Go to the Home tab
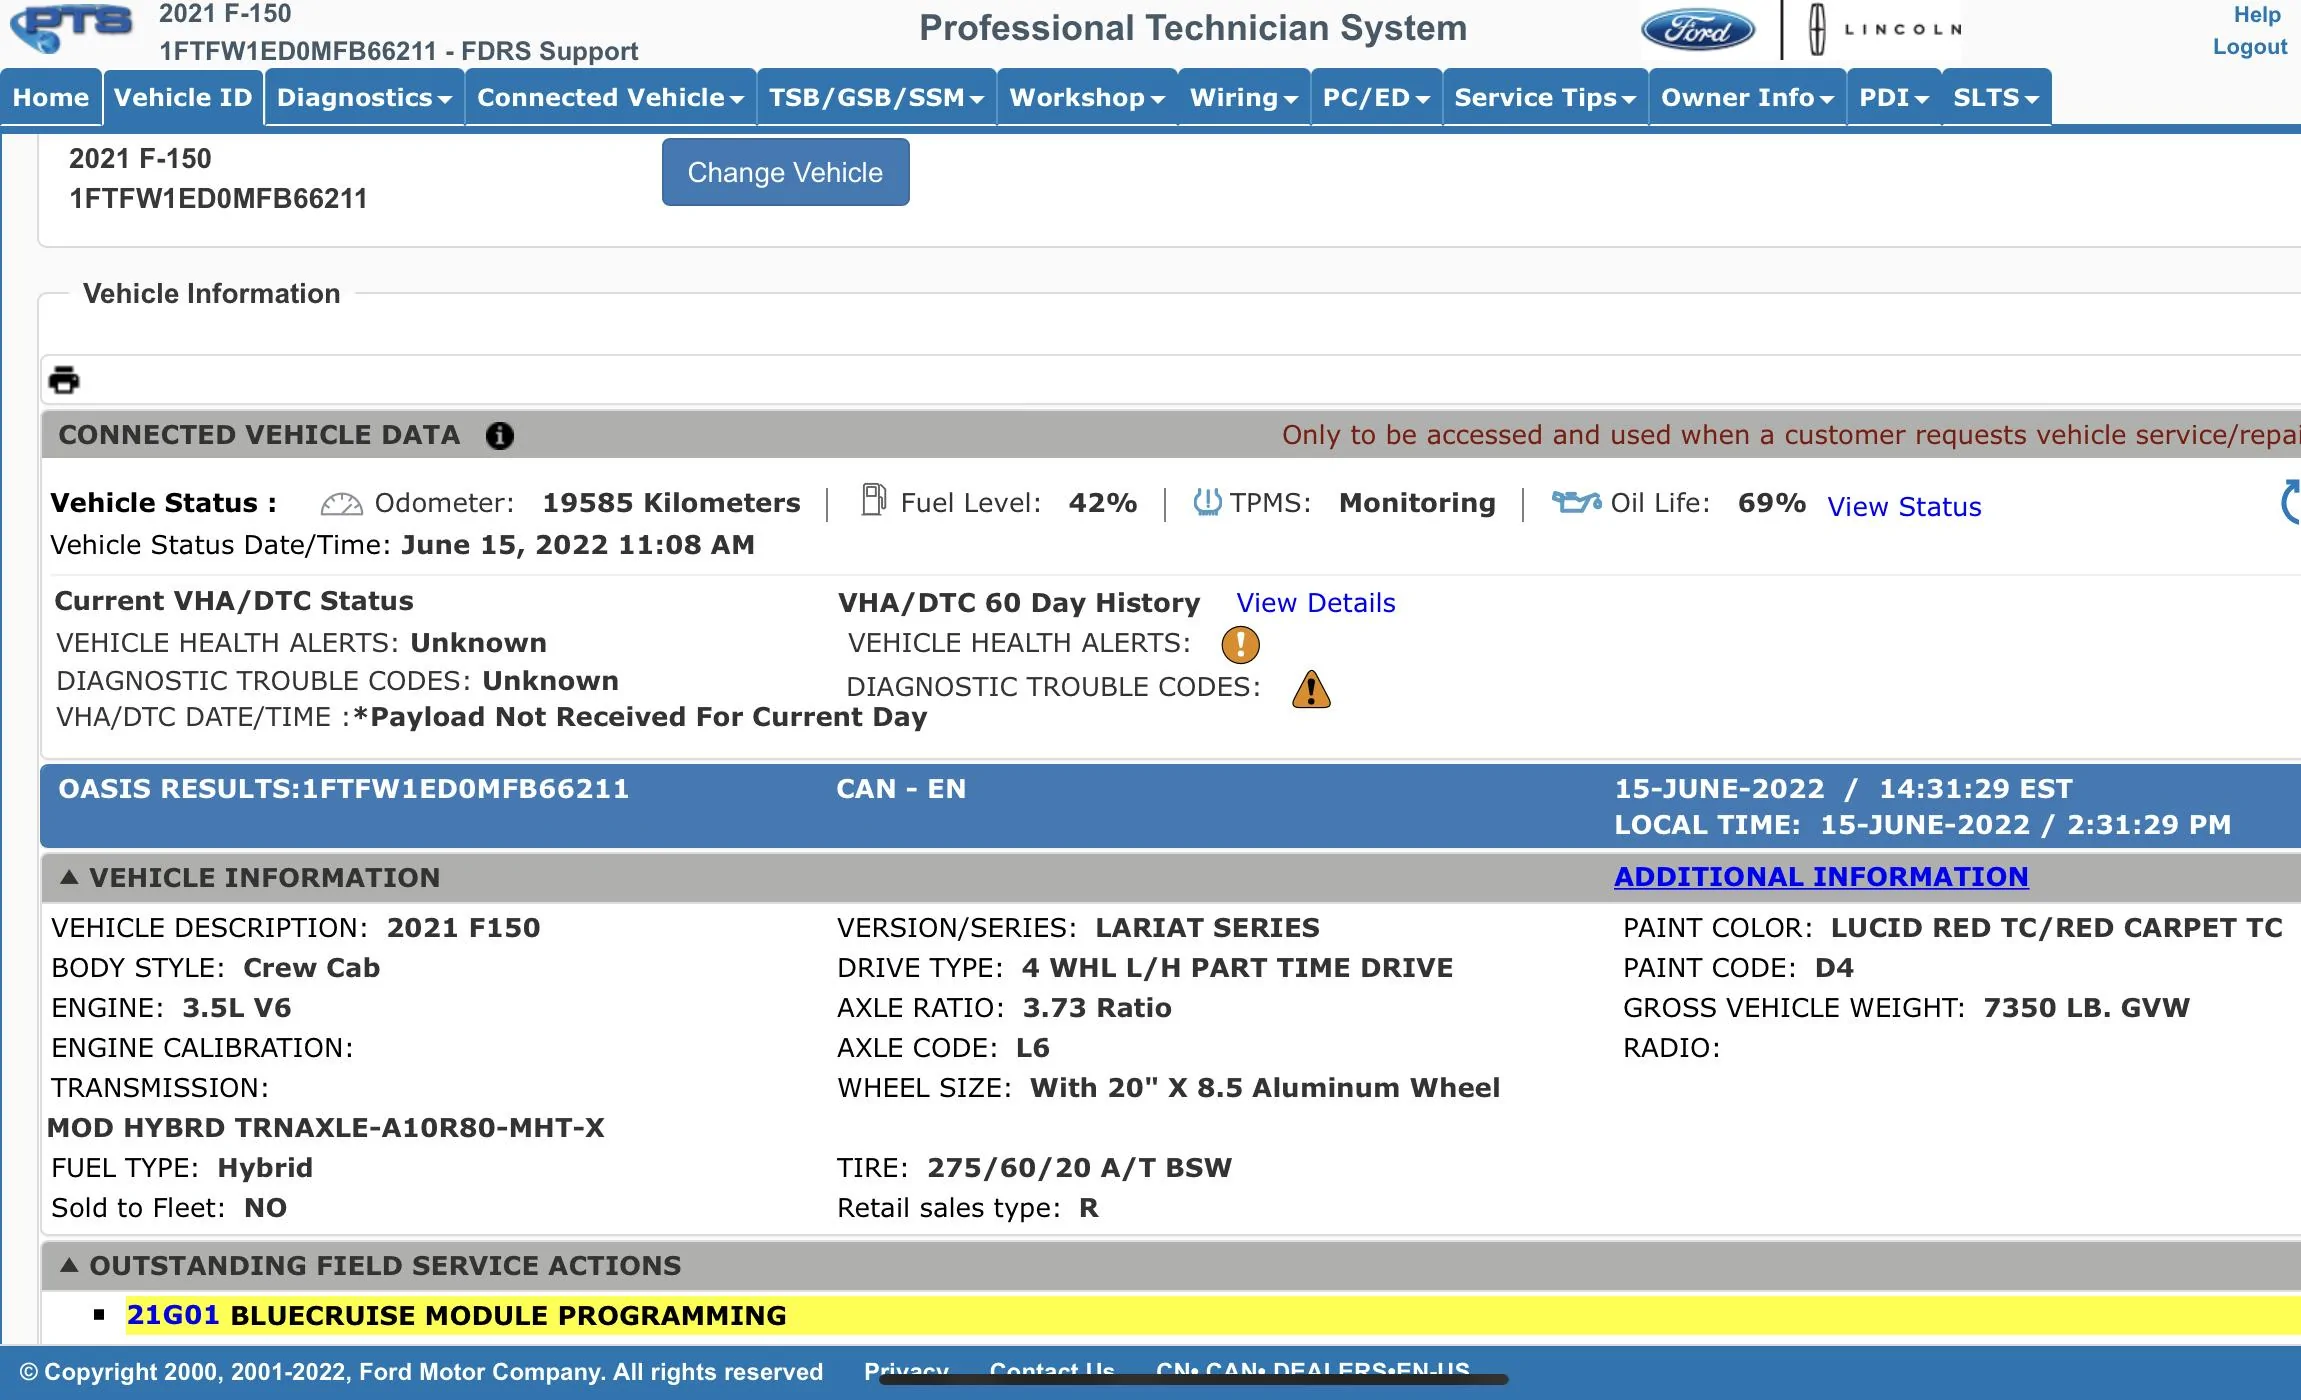Screen dimensions: 2301x1400 point(51,98)
